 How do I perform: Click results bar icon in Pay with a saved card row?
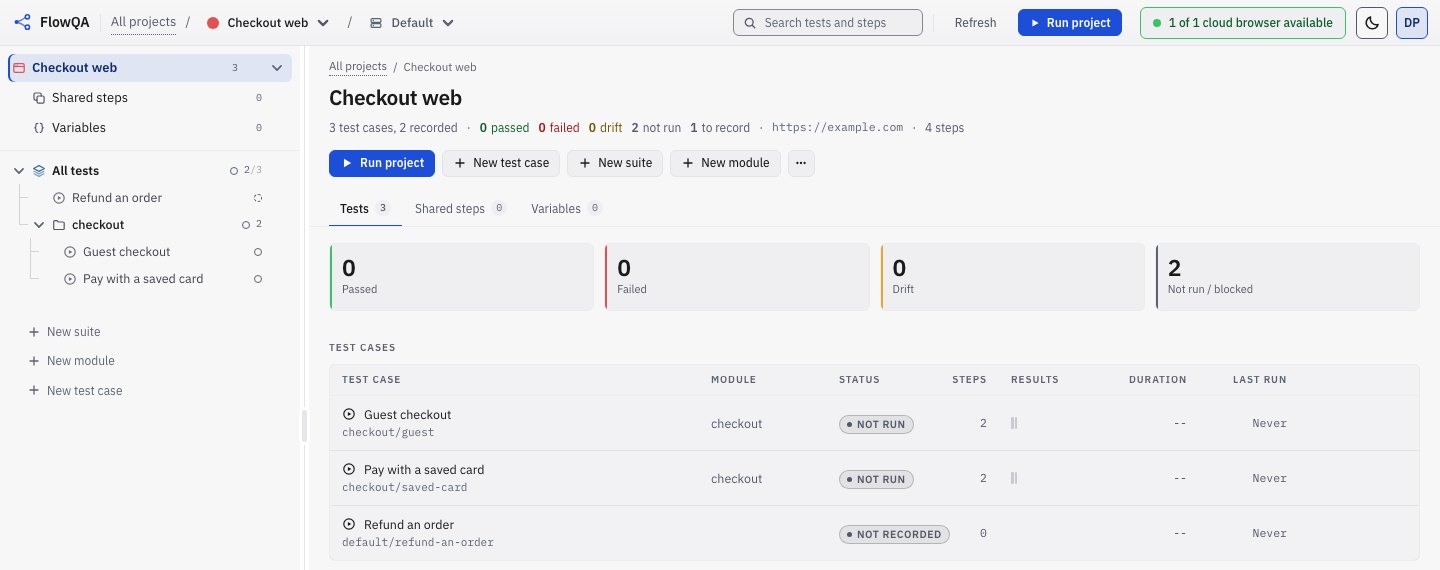pos(1014,478)
